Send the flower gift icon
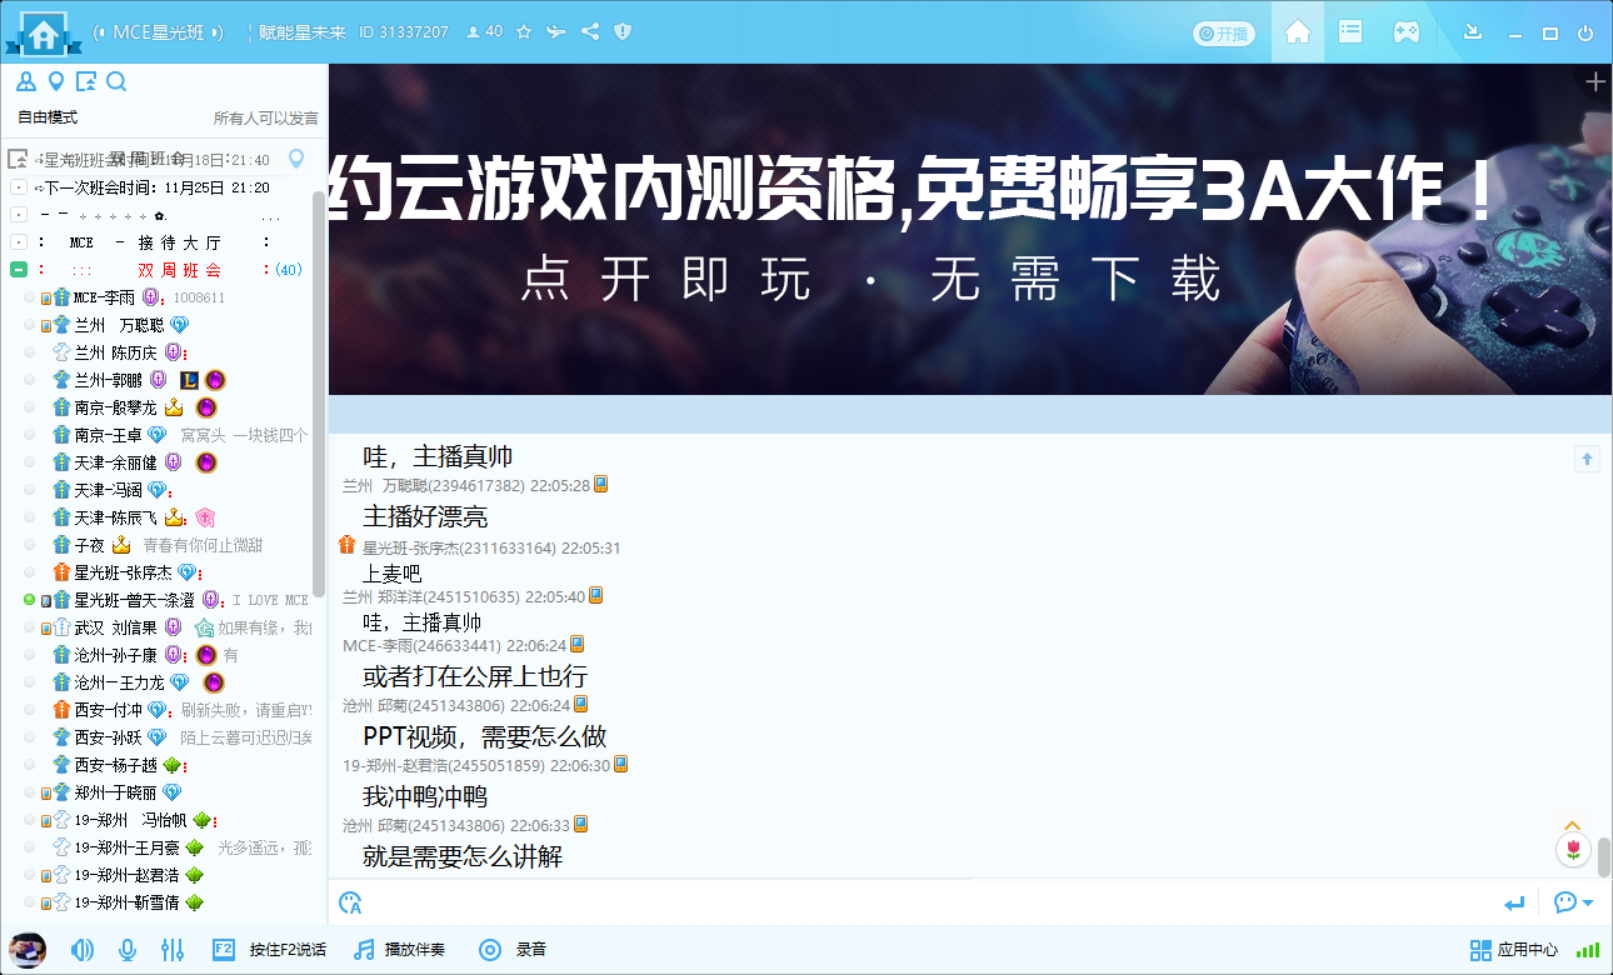Image resolution: width=1613 pixels, height=975 pixels. click(x=1573, y=850)
